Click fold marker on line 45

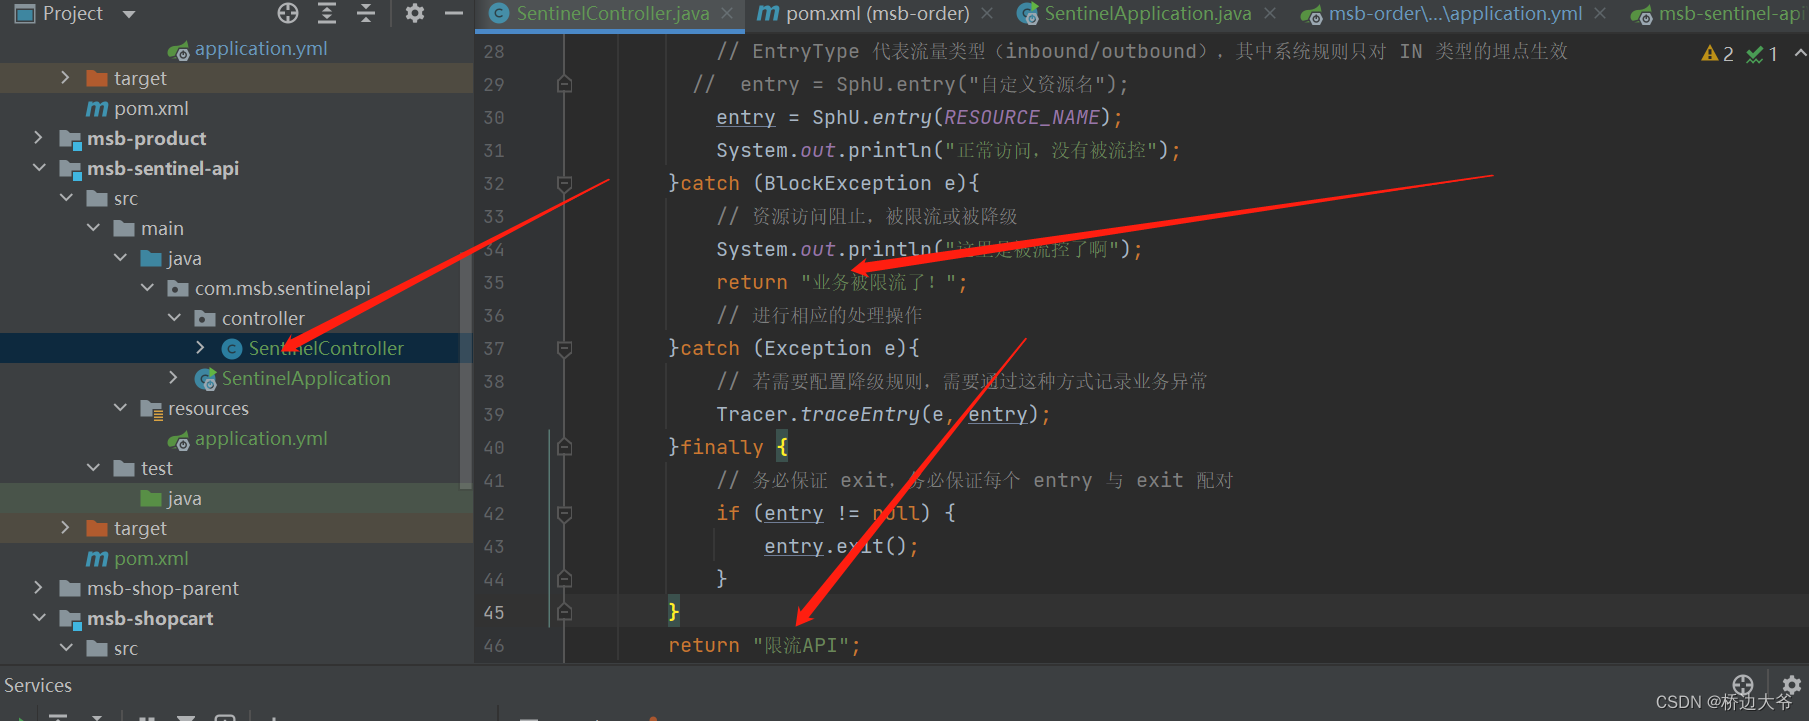click(564, 612)
